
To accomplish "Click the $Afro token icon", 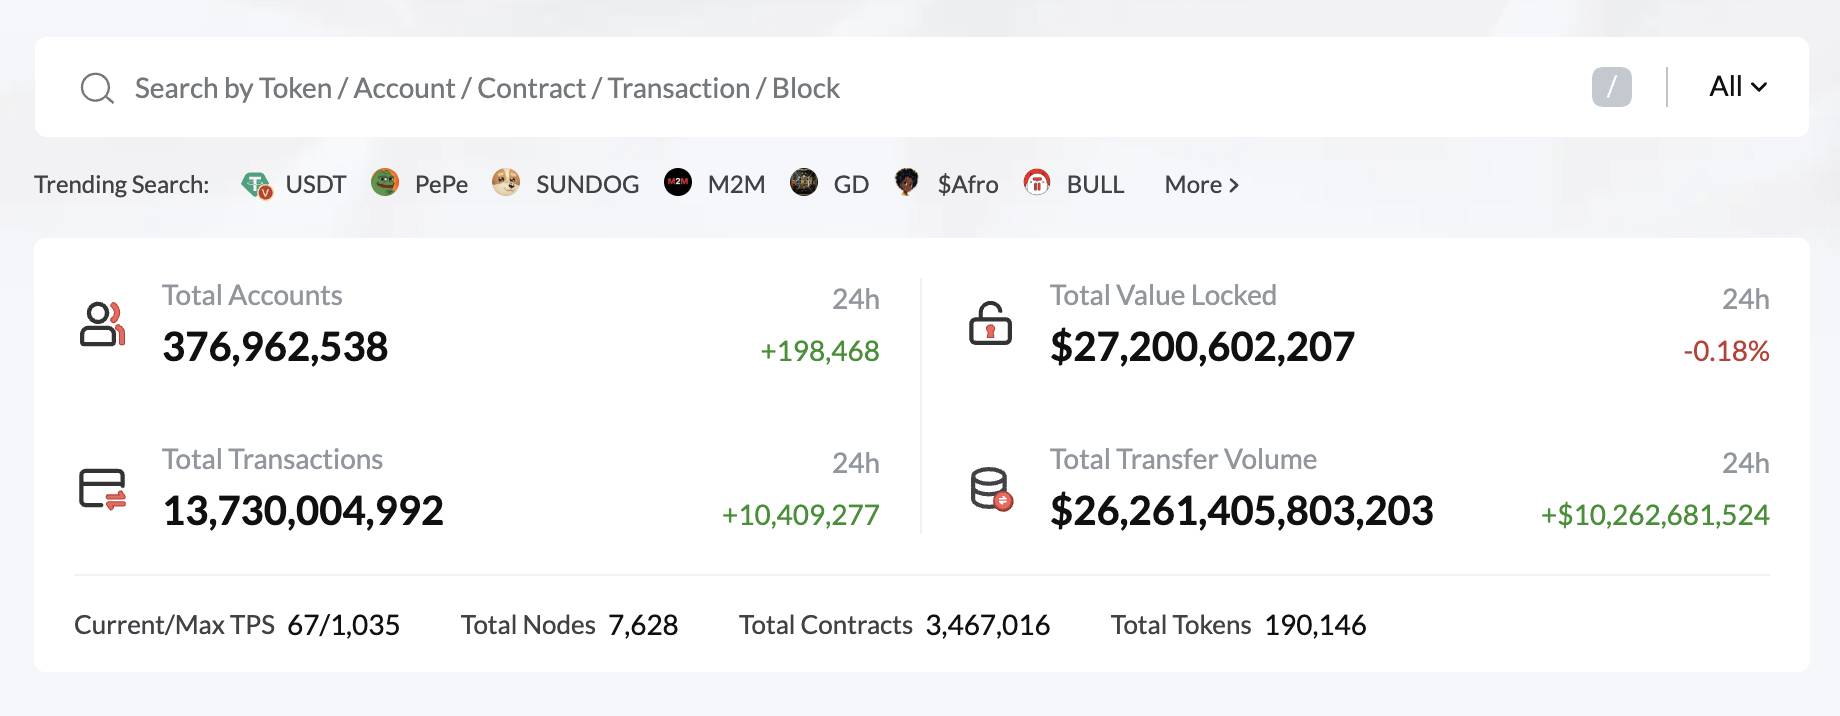I will (x=908, y=183).
